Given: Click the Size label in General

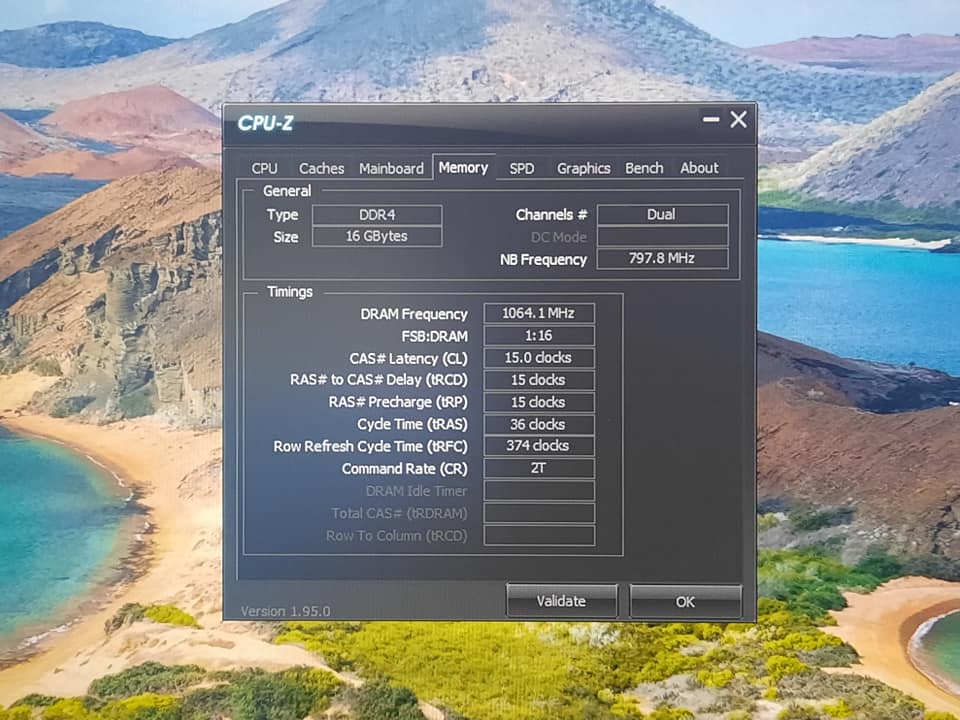Looking at the screenshot, I should [x=286, y=237].
